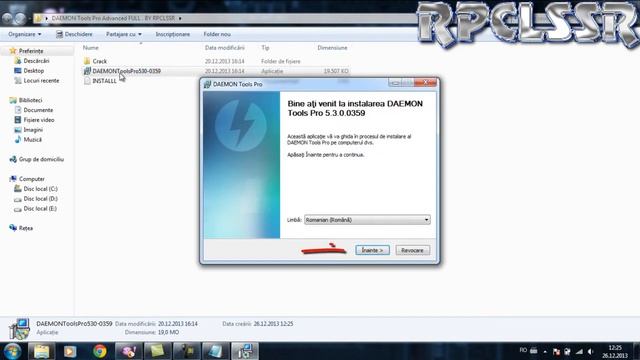The height and width of the screenshot is (360, 640).
Task: Open Disc local (D:)
Action: click(x=40, y=198)
